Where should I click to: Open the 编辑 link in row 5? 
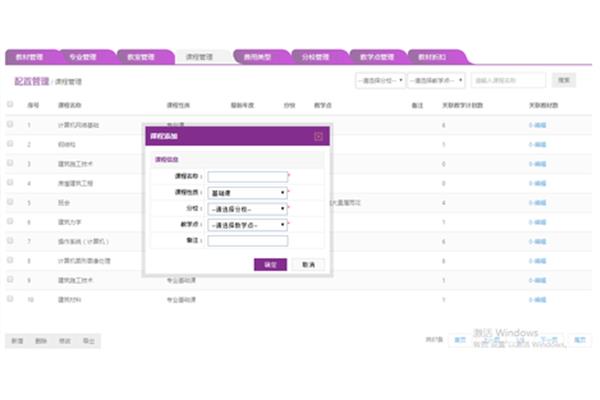[x=538, y=203]
